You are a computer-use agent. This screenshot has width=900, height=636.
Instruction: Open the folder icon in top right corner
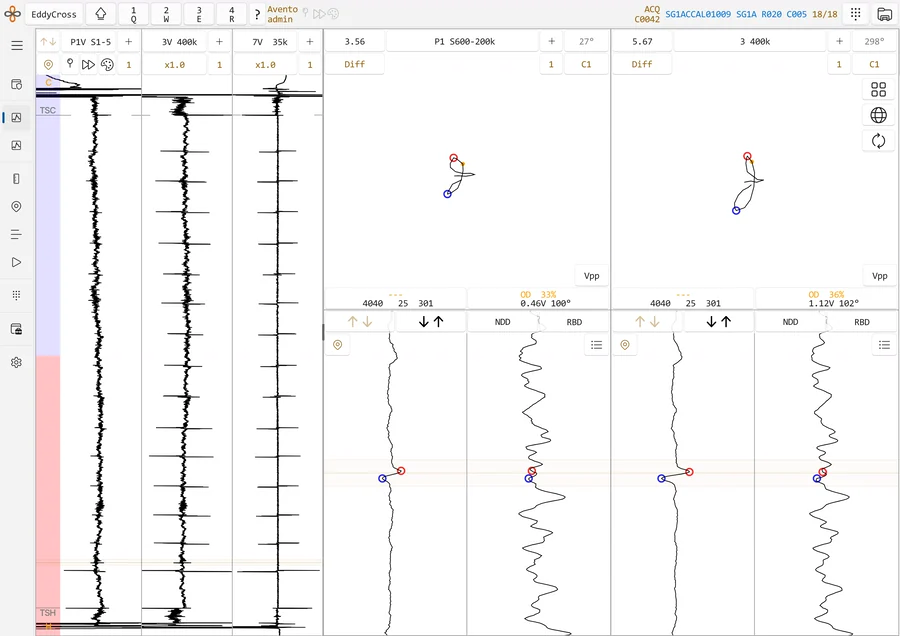[x=884, y=14]
